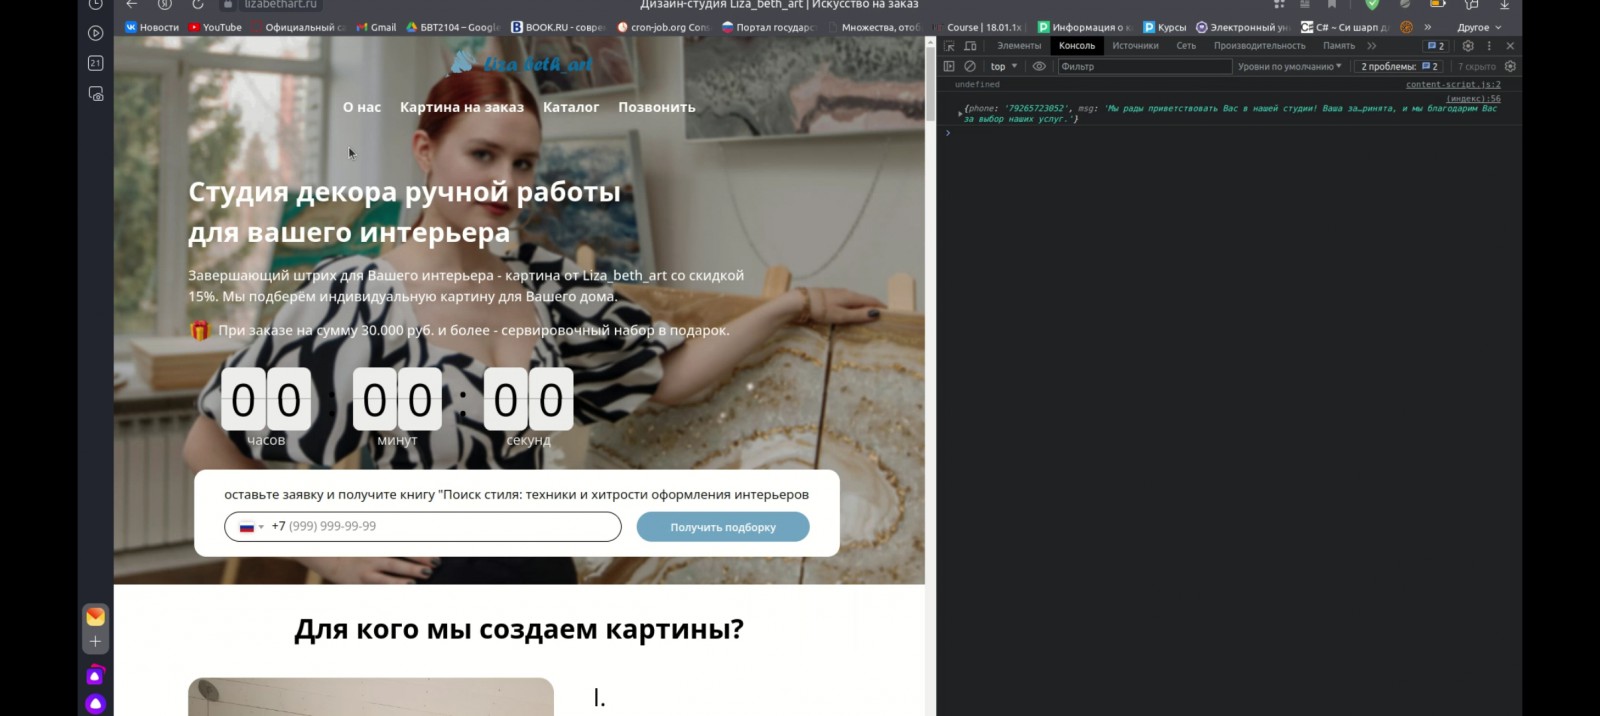Image resolution: width=1600 pixels, height=716 pixels.
Task: Expand more DevTools tabs chevron
Action: [1372, 46]
